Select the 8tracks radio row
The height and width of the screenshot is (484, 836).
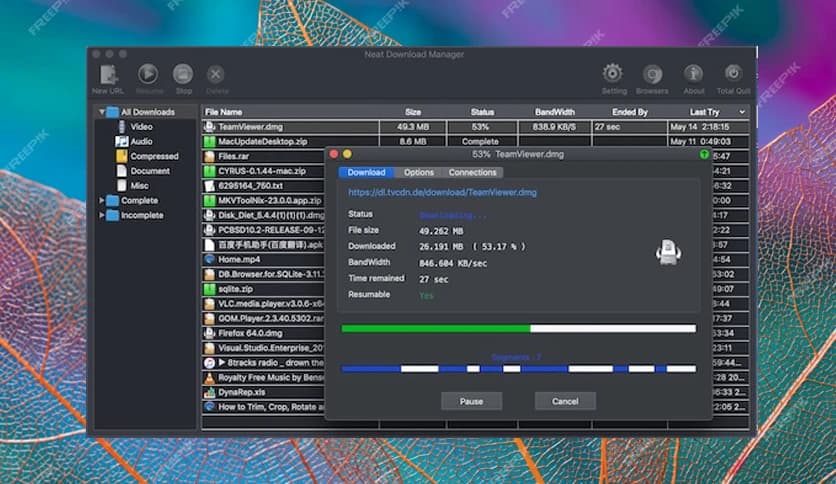click(x=264, y=363)
